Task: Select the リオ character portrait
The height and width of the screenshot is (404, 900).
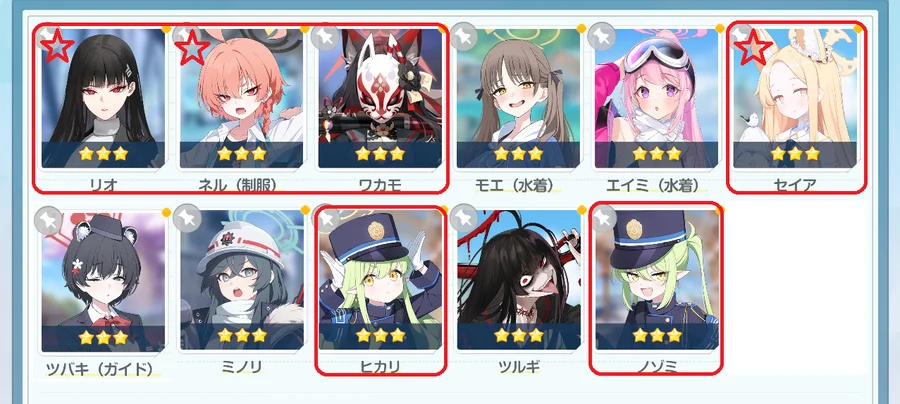Action: tap(103, 98)
